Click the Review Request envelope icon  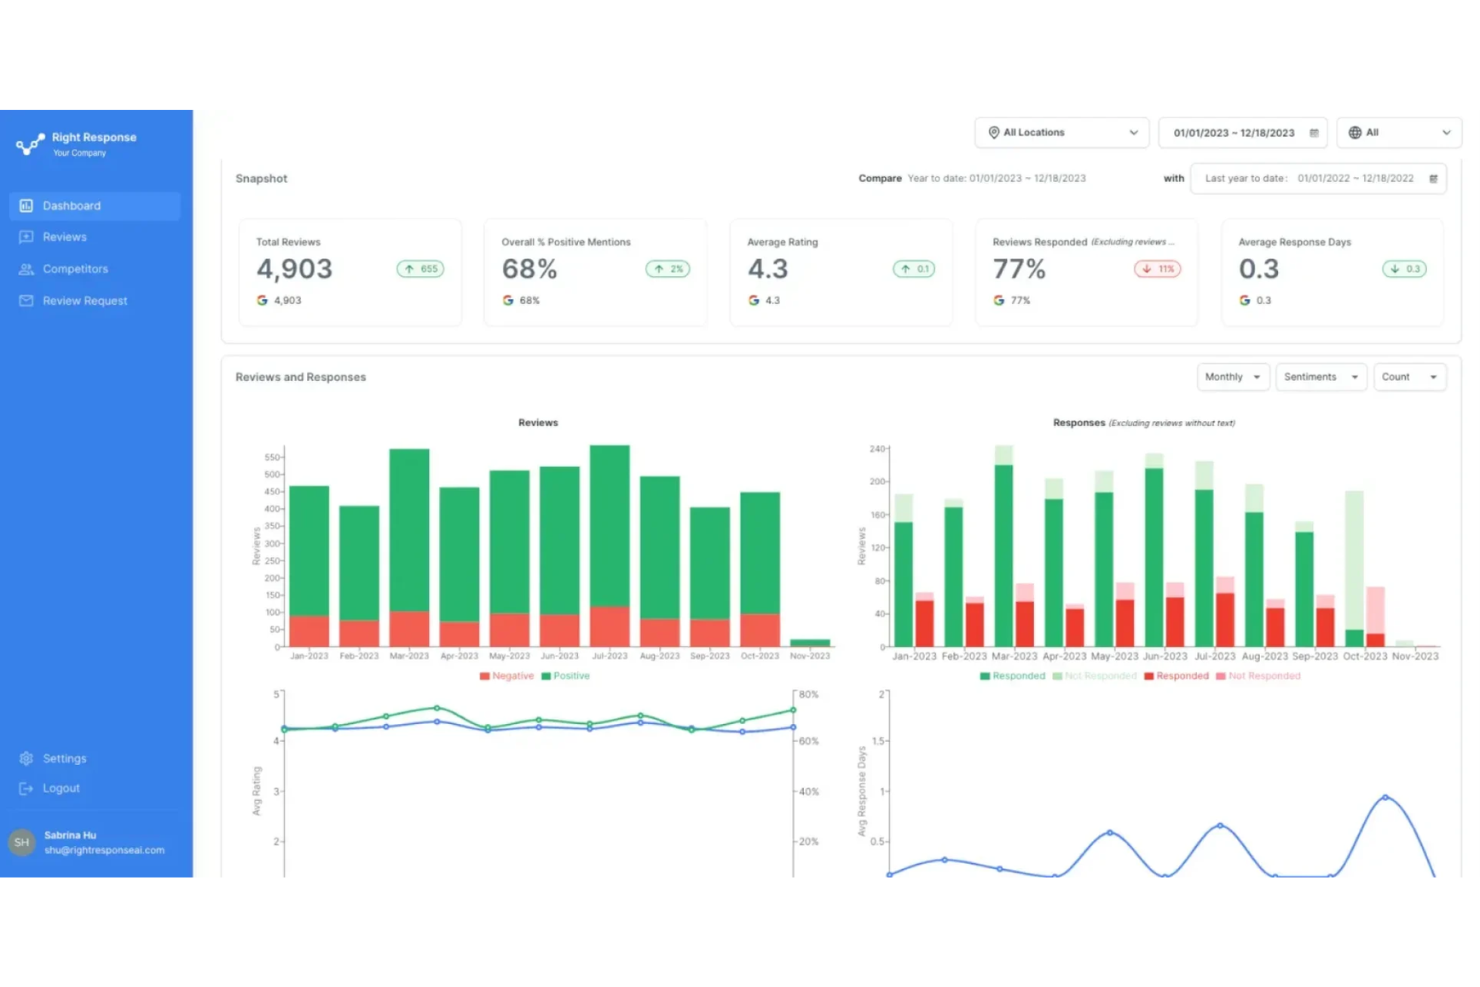coord(25,301)
